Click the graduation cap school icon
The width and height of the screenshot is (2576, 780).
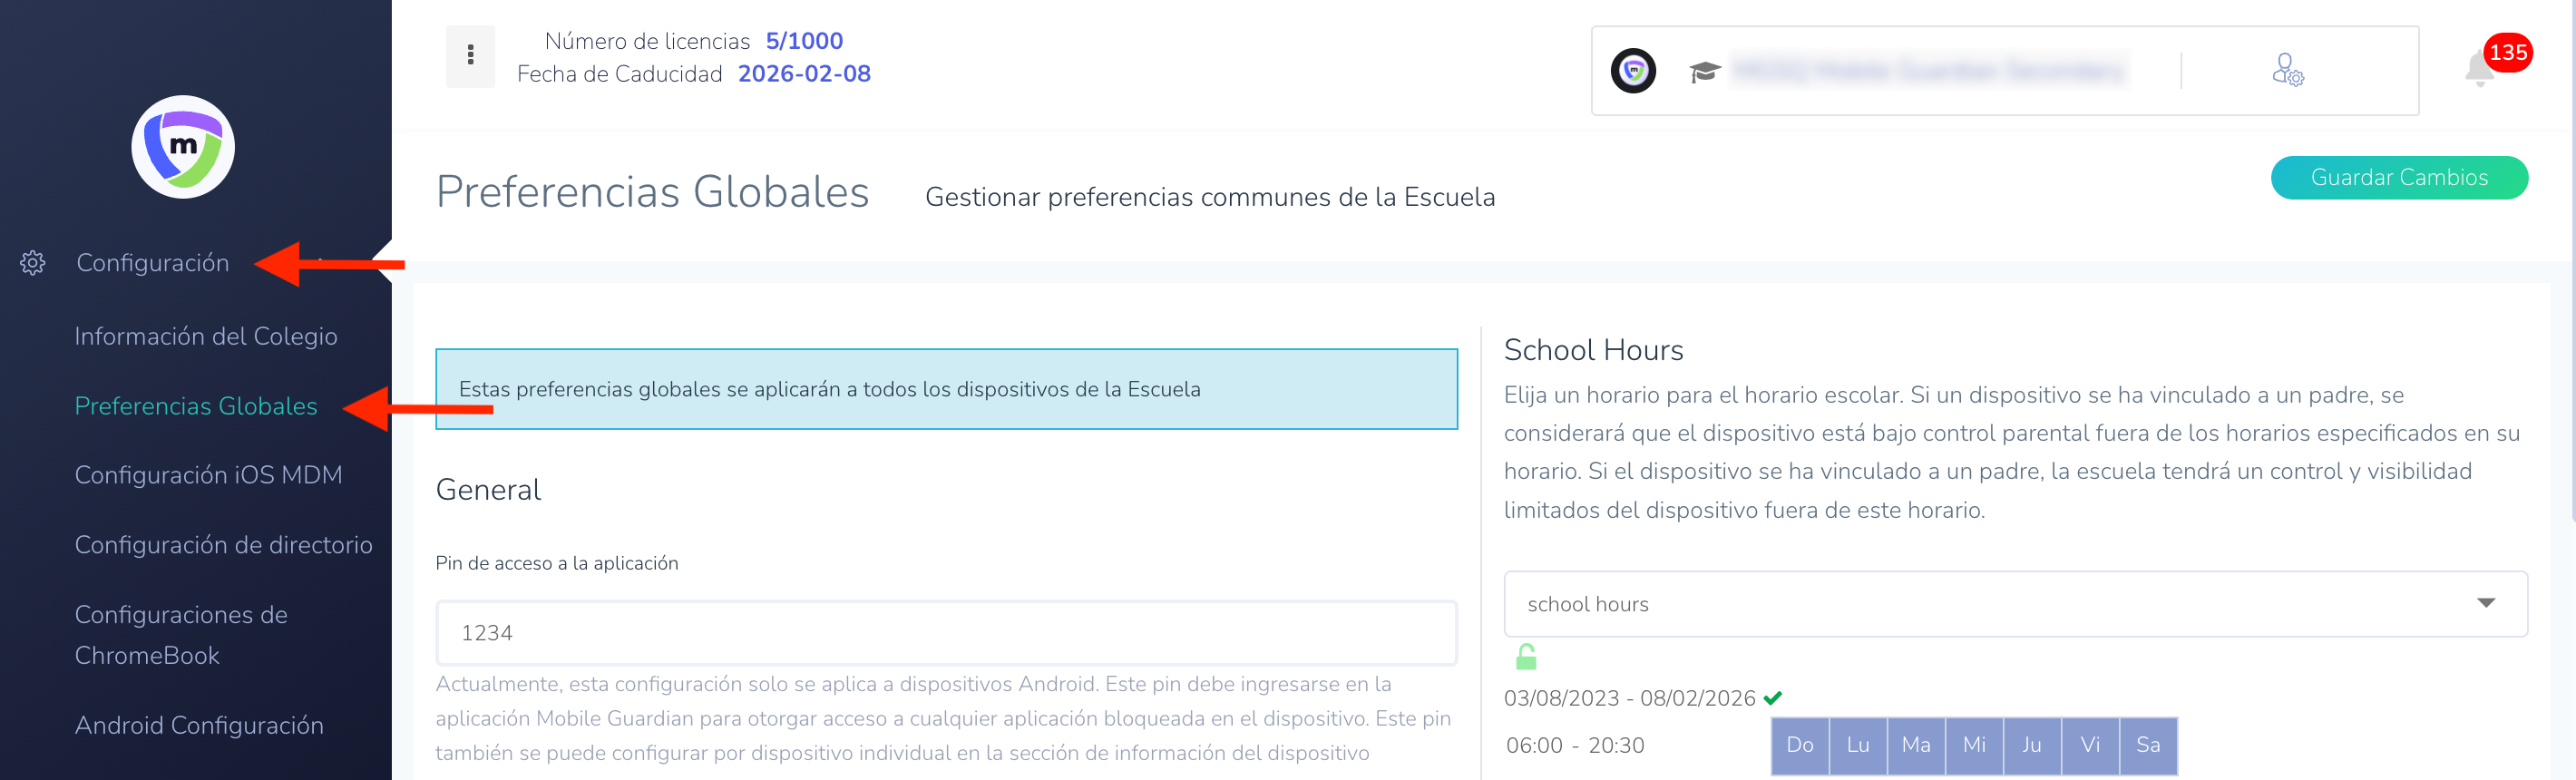1704,72
